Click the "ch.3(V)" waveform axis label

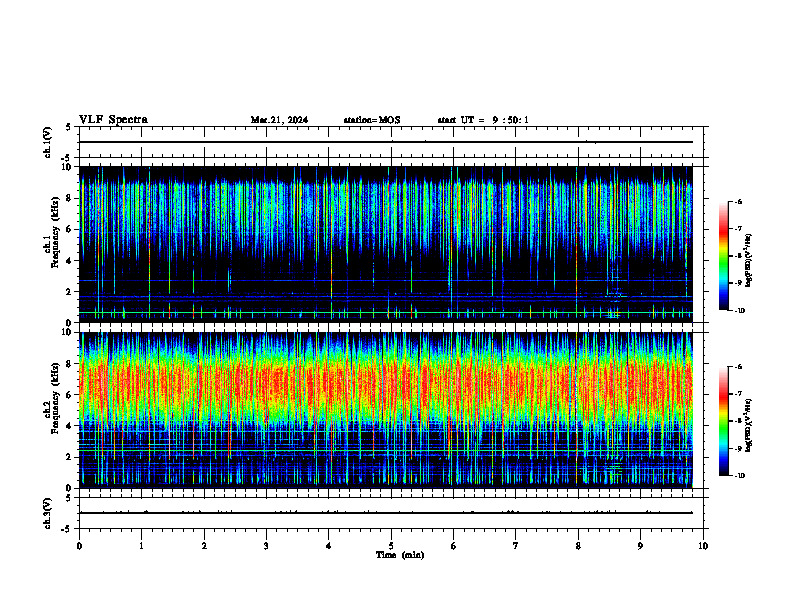coord(47,513)
